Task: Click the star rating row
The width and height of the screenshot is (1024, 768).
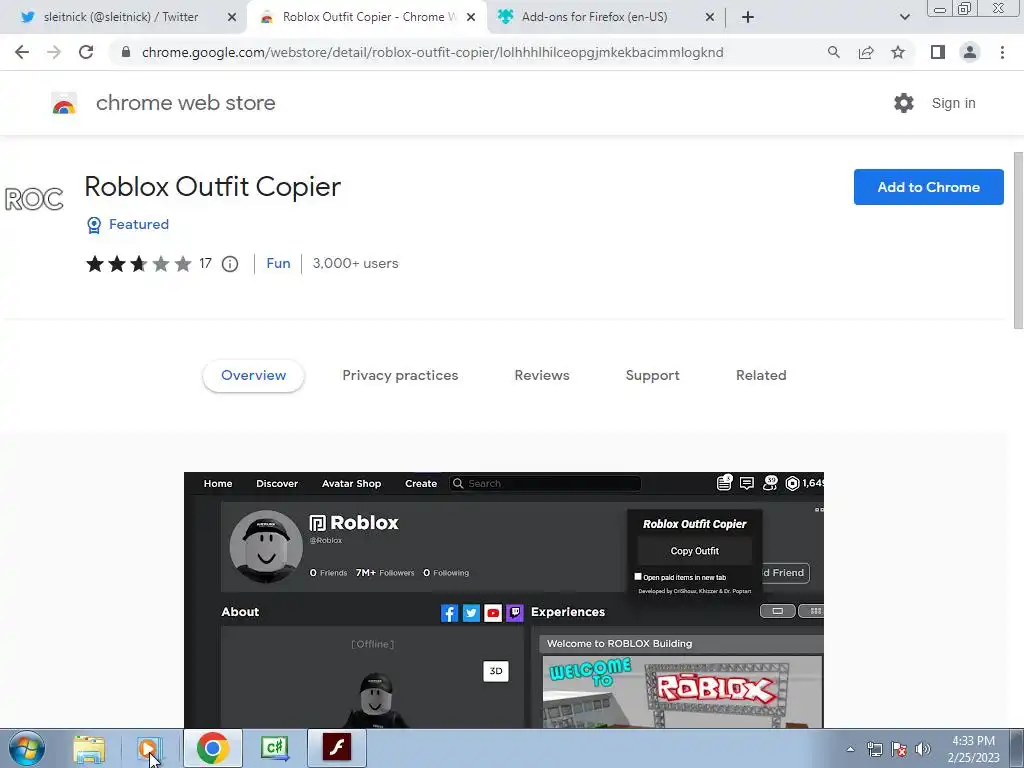Action: pyautogui.click(x=138, y=264)
